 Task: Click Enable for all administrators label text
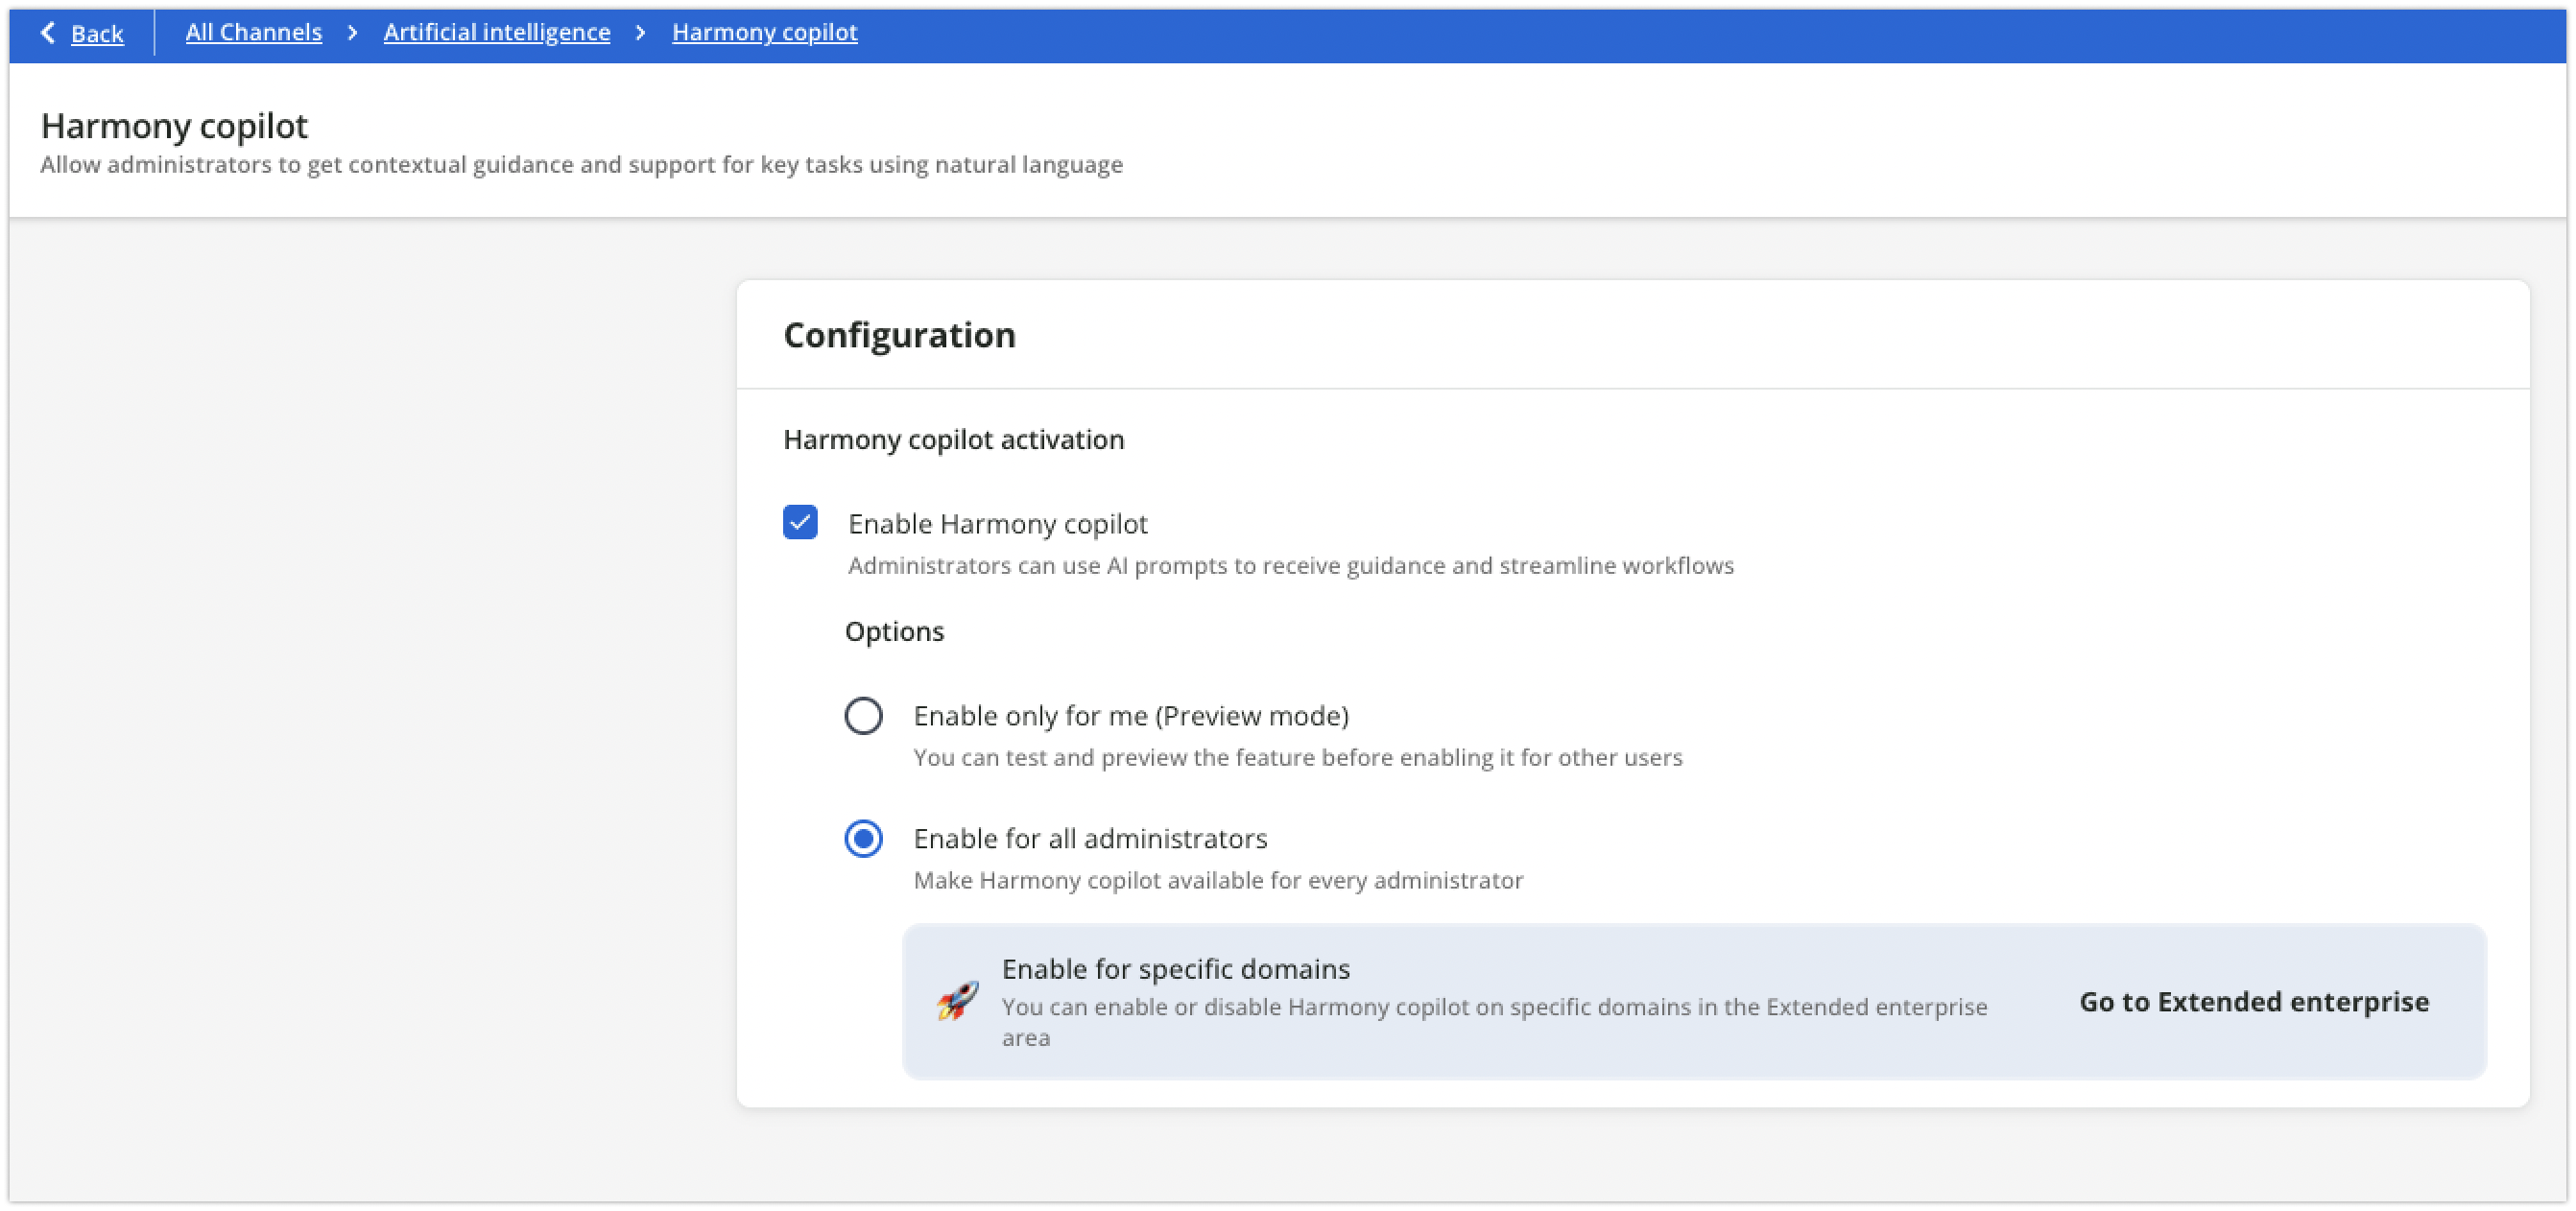tap(1090, 838)
